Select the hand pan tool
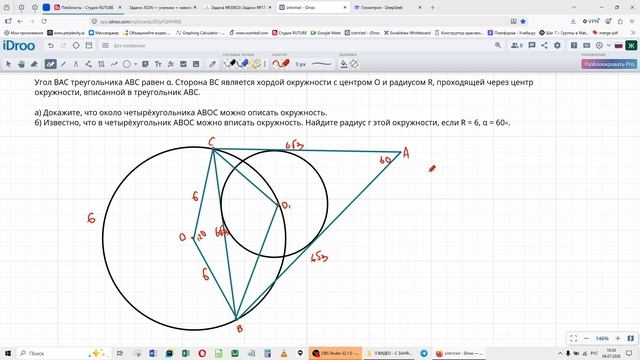Image resolution: width=640 pixels, height=360 pixels. [x=21, y=64]
